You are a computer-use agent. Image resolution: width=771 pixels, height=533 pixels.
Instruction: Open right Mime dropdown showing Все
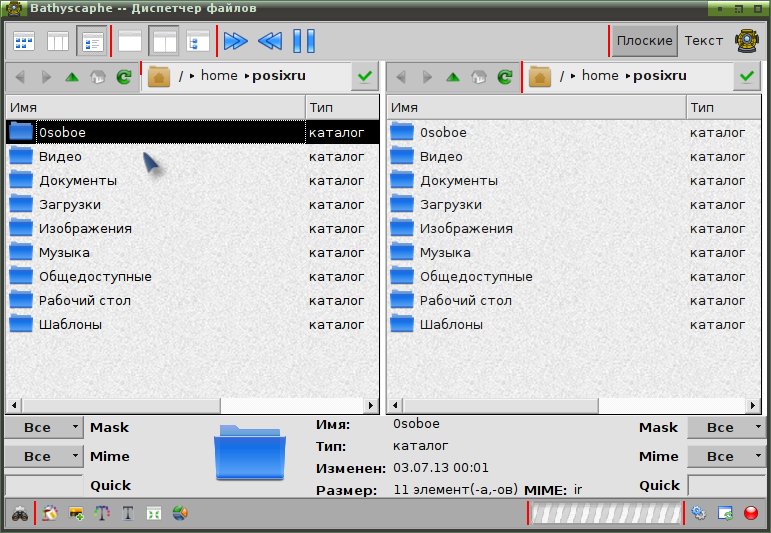727,456
